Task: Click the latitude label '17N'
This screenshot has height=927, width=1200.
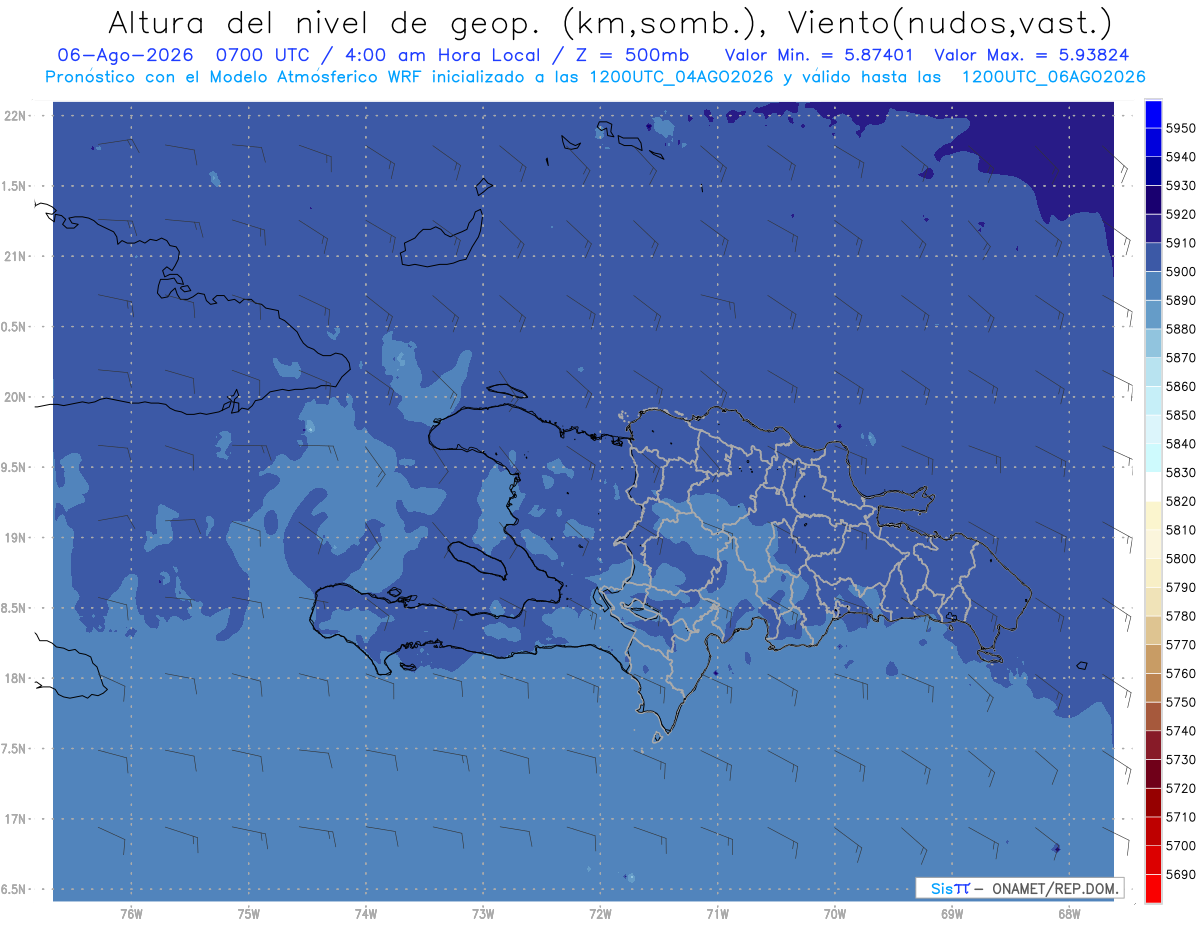Action: coord(17,819)
